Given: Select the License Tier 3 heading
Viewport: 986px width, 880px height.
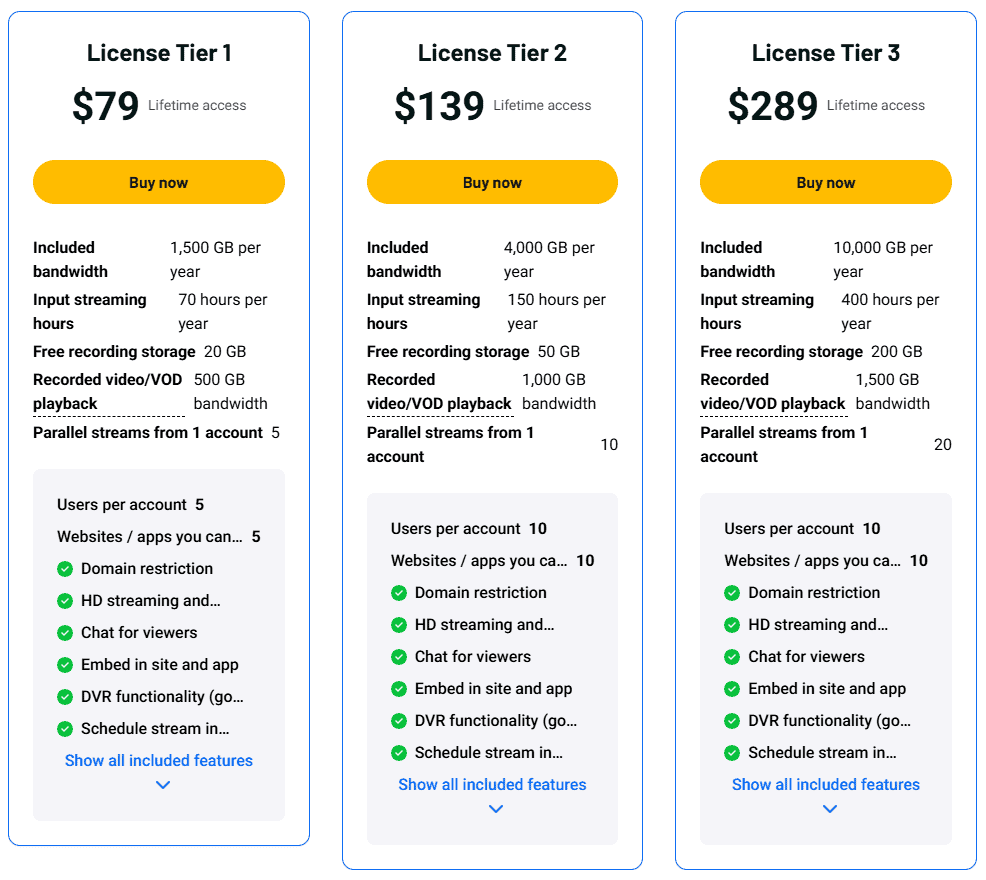Looking at the screenshot, I should pyautogui.click(x=826, y=53).
